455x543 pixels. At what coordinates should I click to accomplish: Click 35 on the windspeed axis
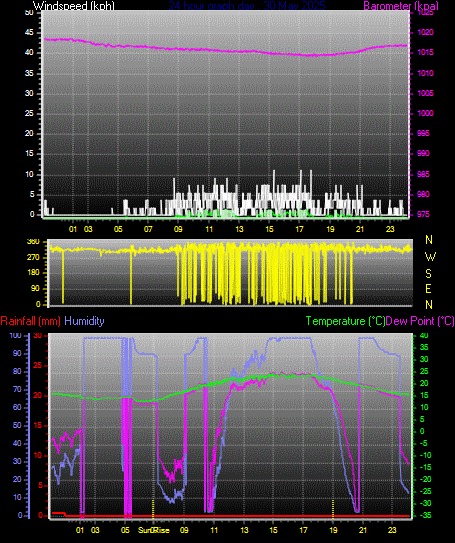coord(29,73)
